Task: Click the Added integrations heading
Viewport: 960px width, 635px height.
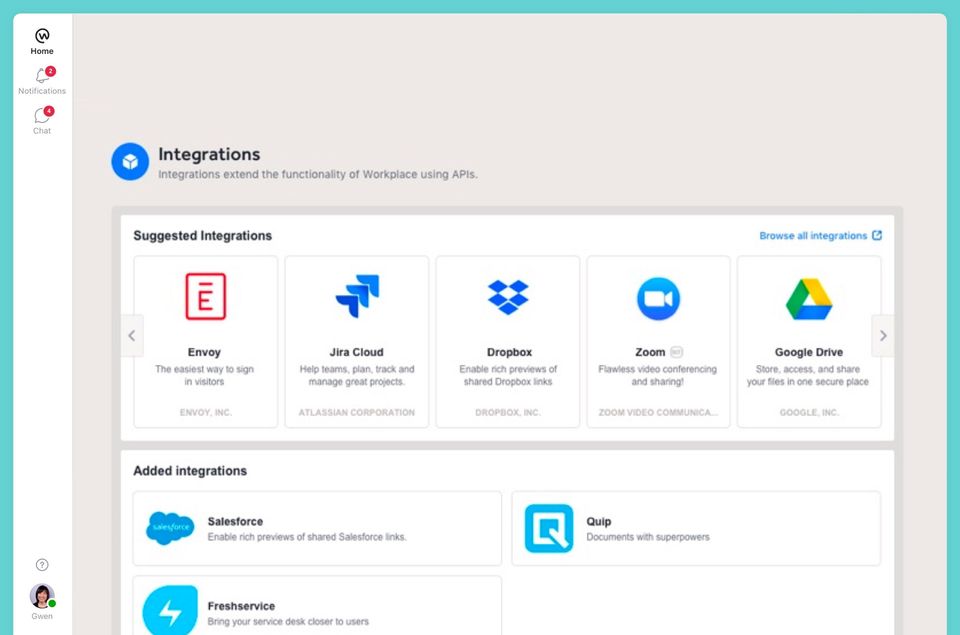Action: pos(190,471)
